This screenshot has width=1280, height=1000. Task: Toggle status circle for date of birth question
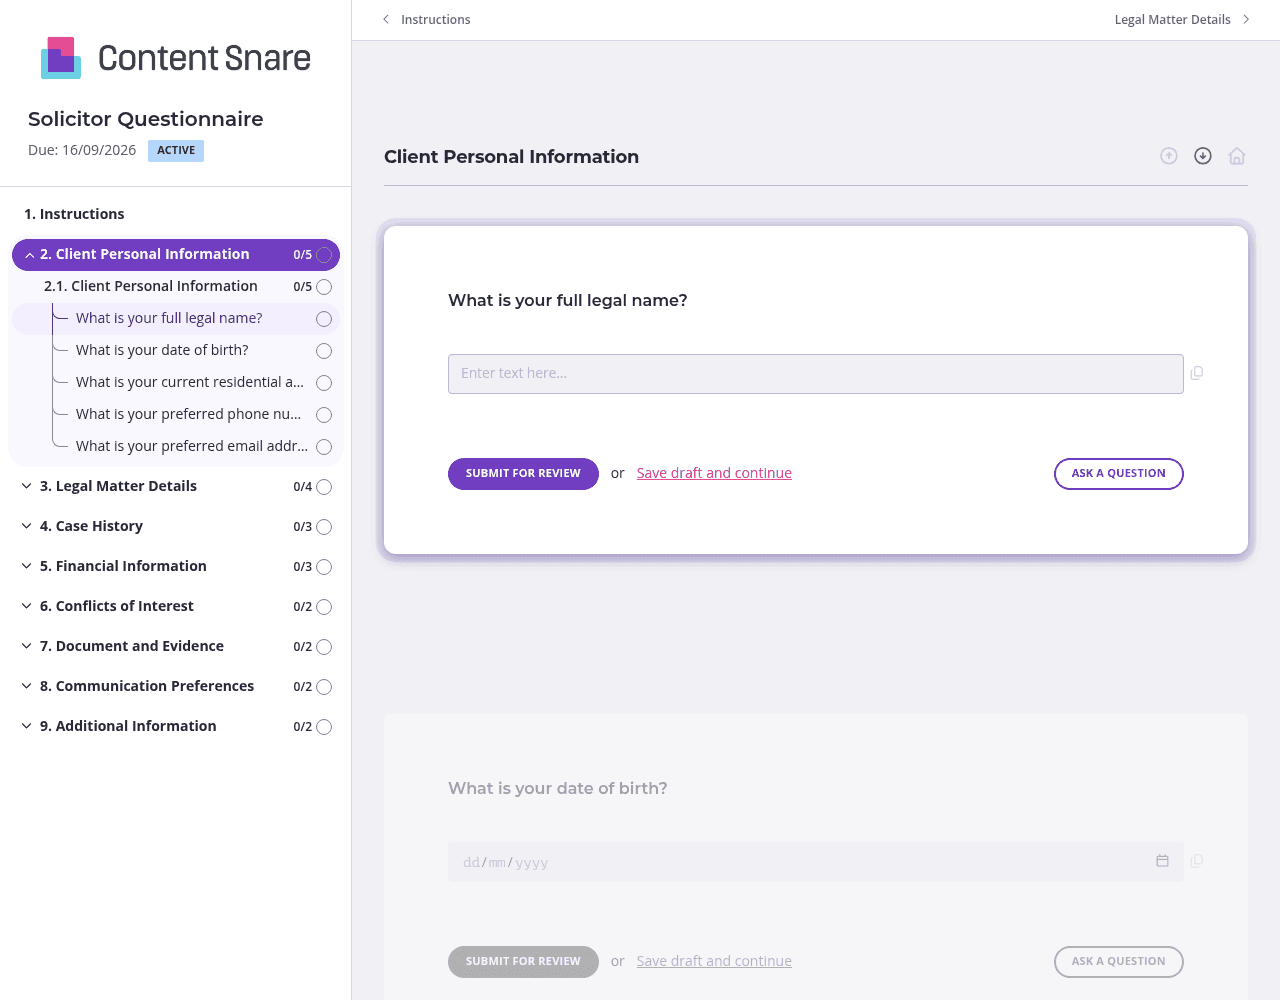coord(324,351)
